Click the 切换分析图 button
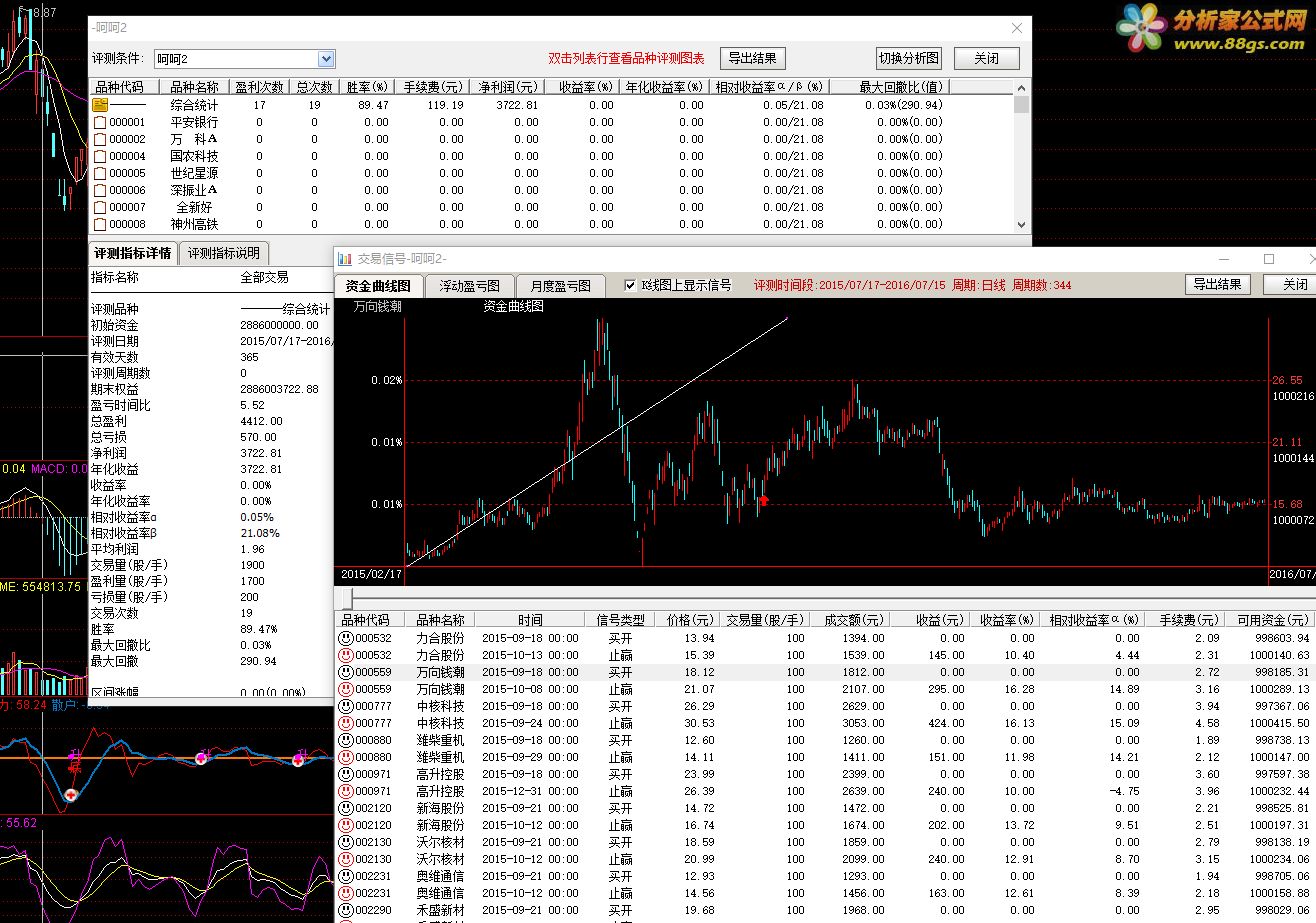 [908, 58]
